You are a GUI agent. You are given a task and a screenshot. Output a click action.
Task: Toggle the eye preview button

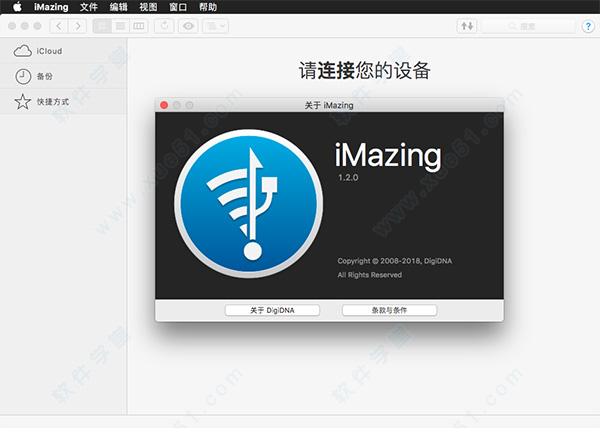pos(188,26)
